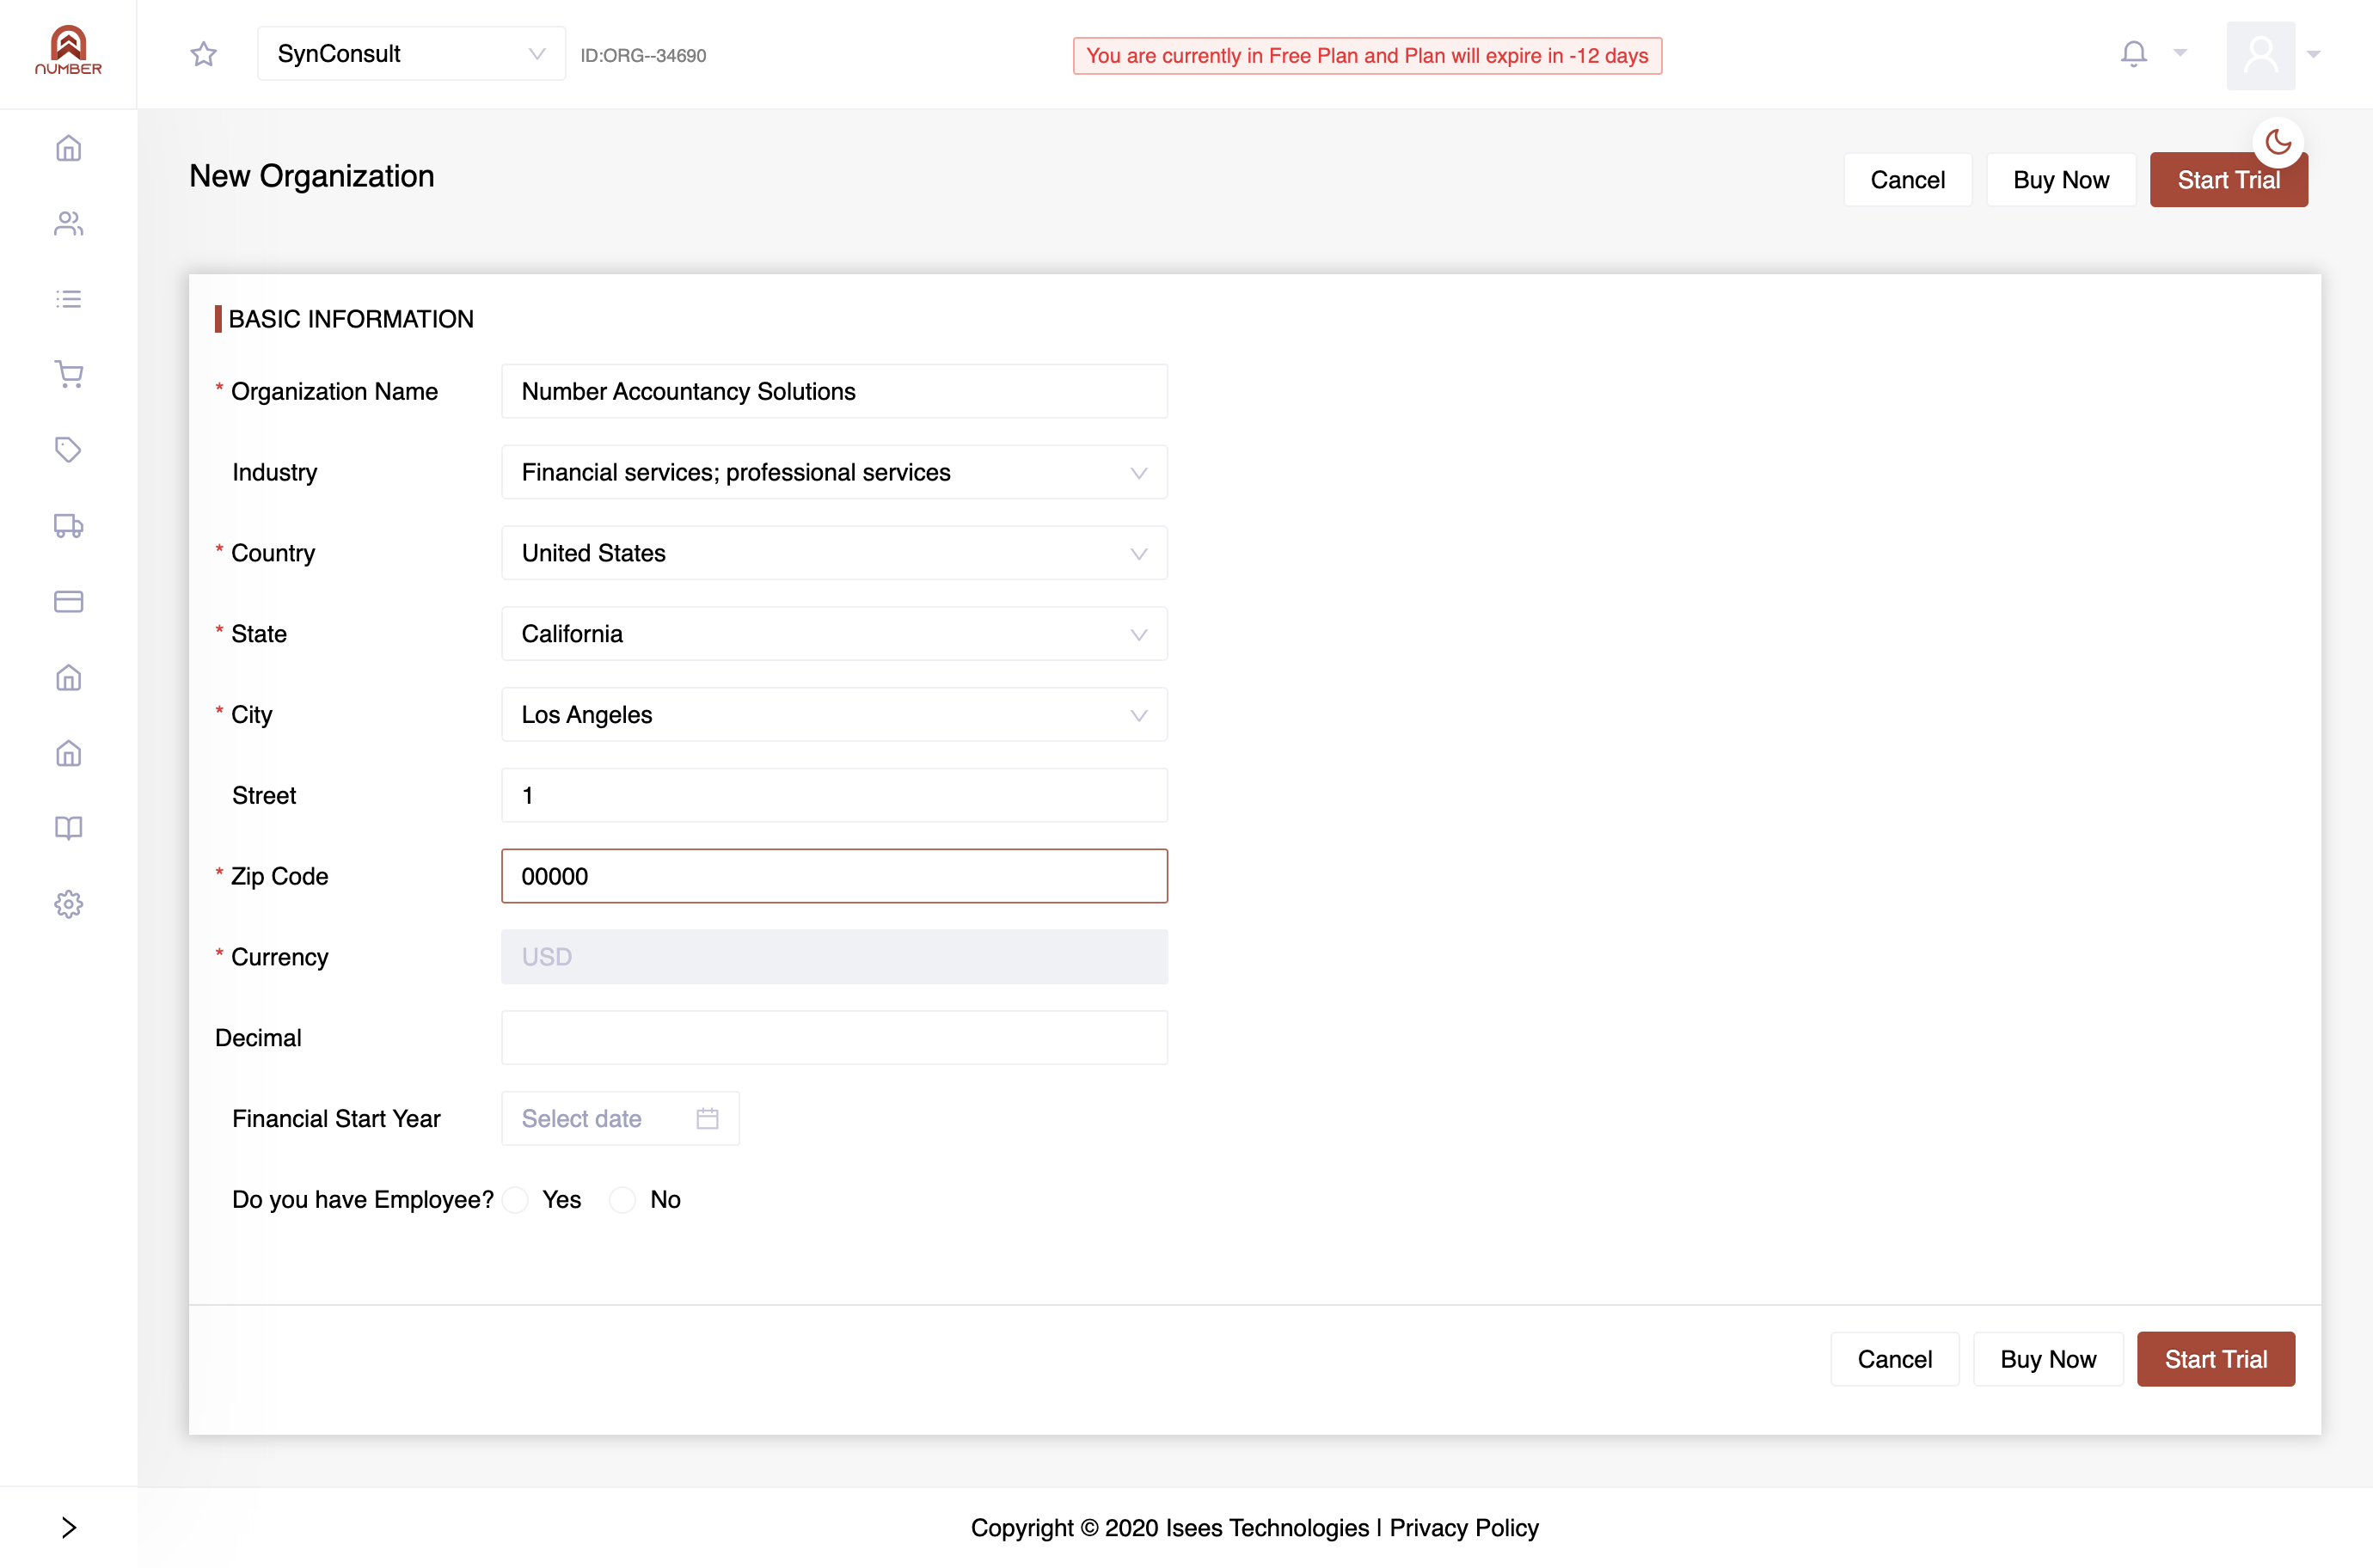Click the user avatar icon

(x=2260, y=55)
